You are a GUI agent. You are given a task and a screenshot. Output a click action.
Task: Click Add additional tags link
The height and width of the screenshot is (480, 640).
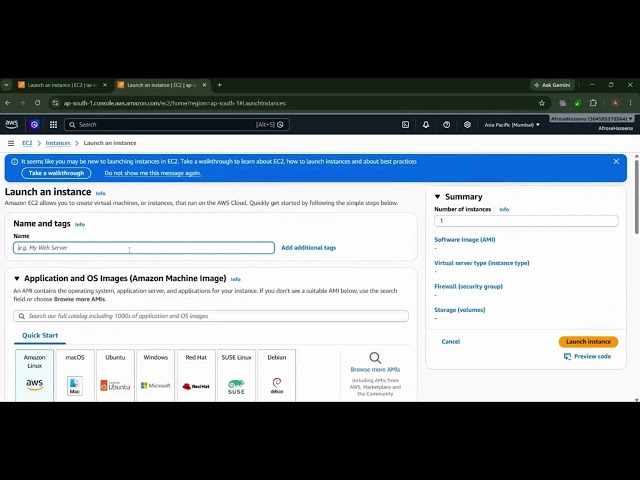[309, 248]
